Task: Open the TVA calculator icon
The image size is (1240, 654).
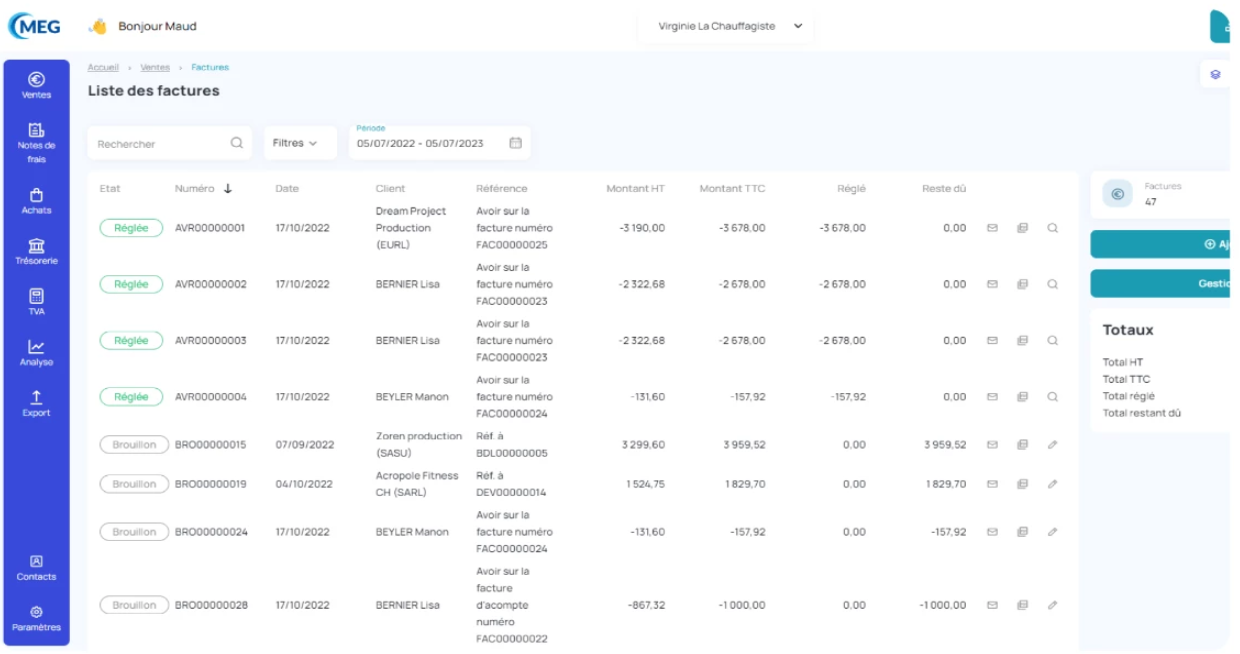Action: tap(36, 302)
